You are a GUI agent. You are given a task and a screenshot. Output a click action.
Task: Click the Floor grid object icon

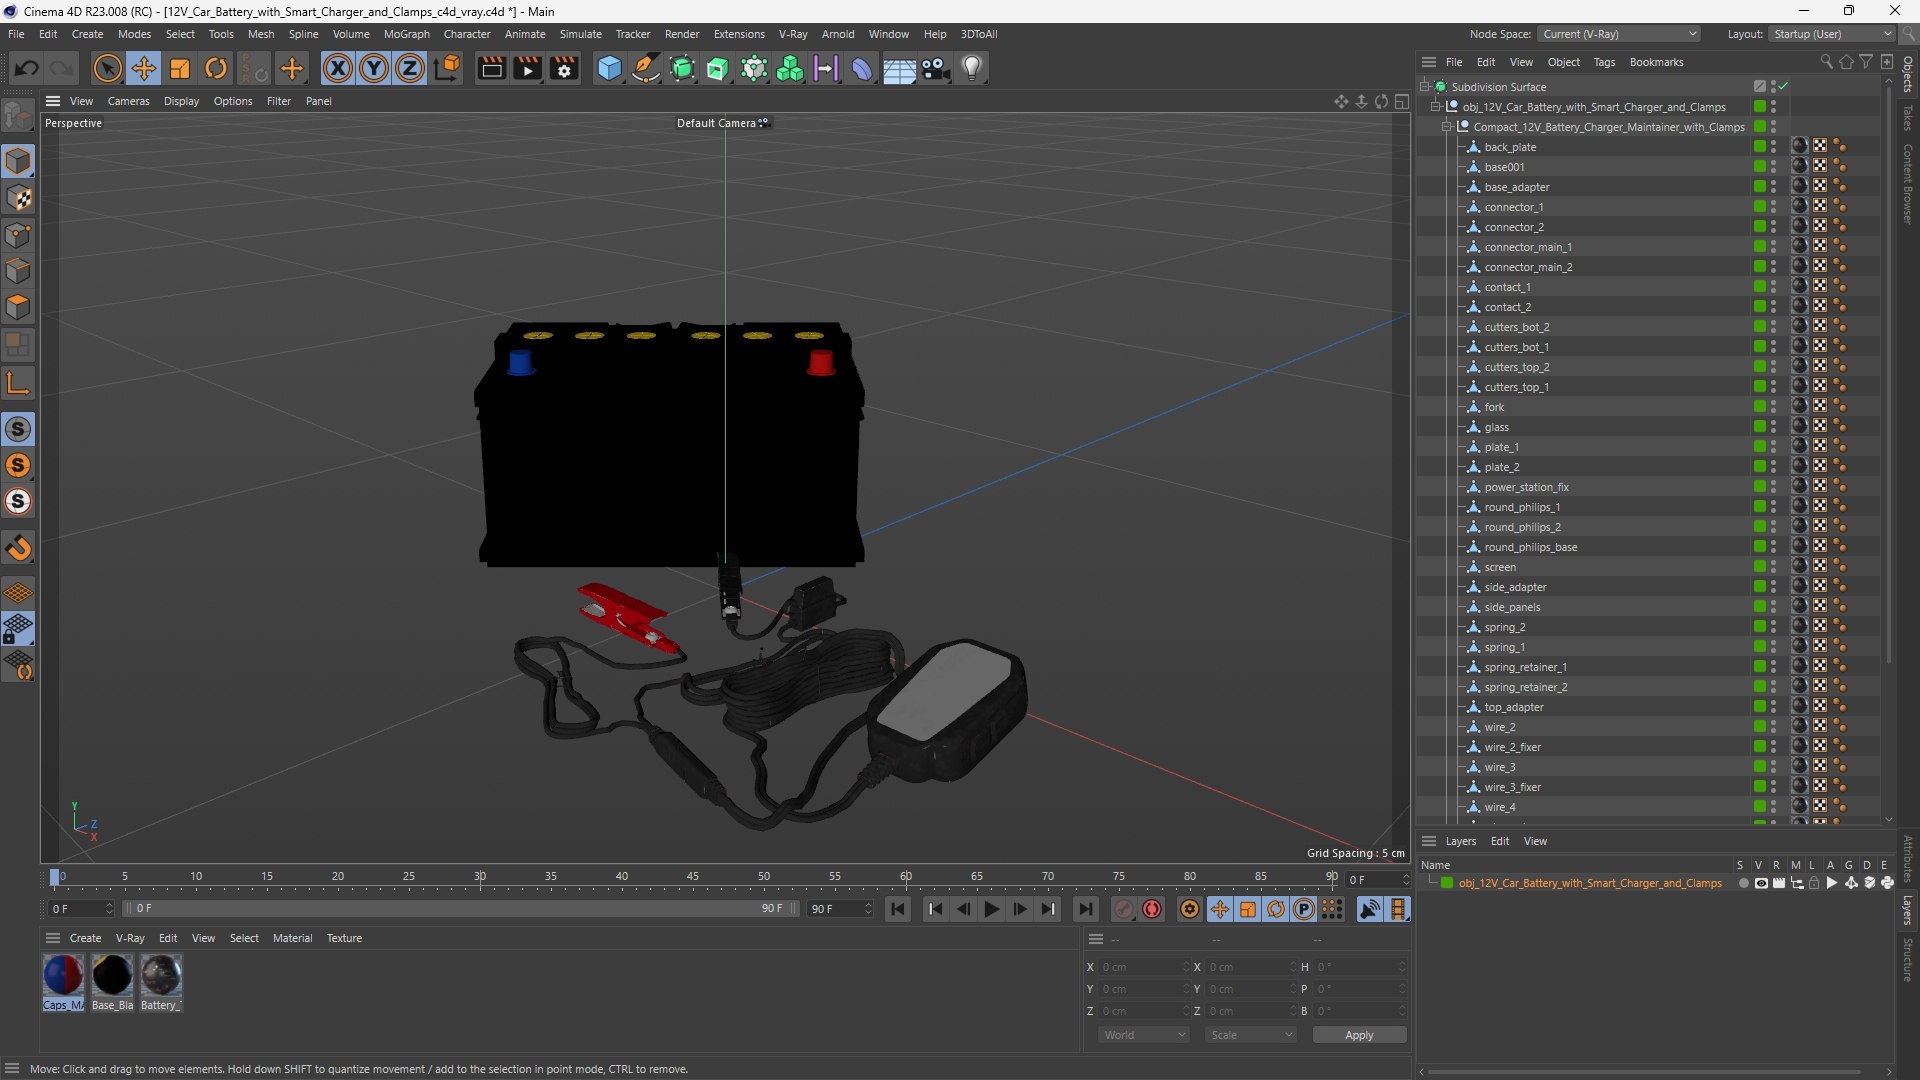click(899, 68)
